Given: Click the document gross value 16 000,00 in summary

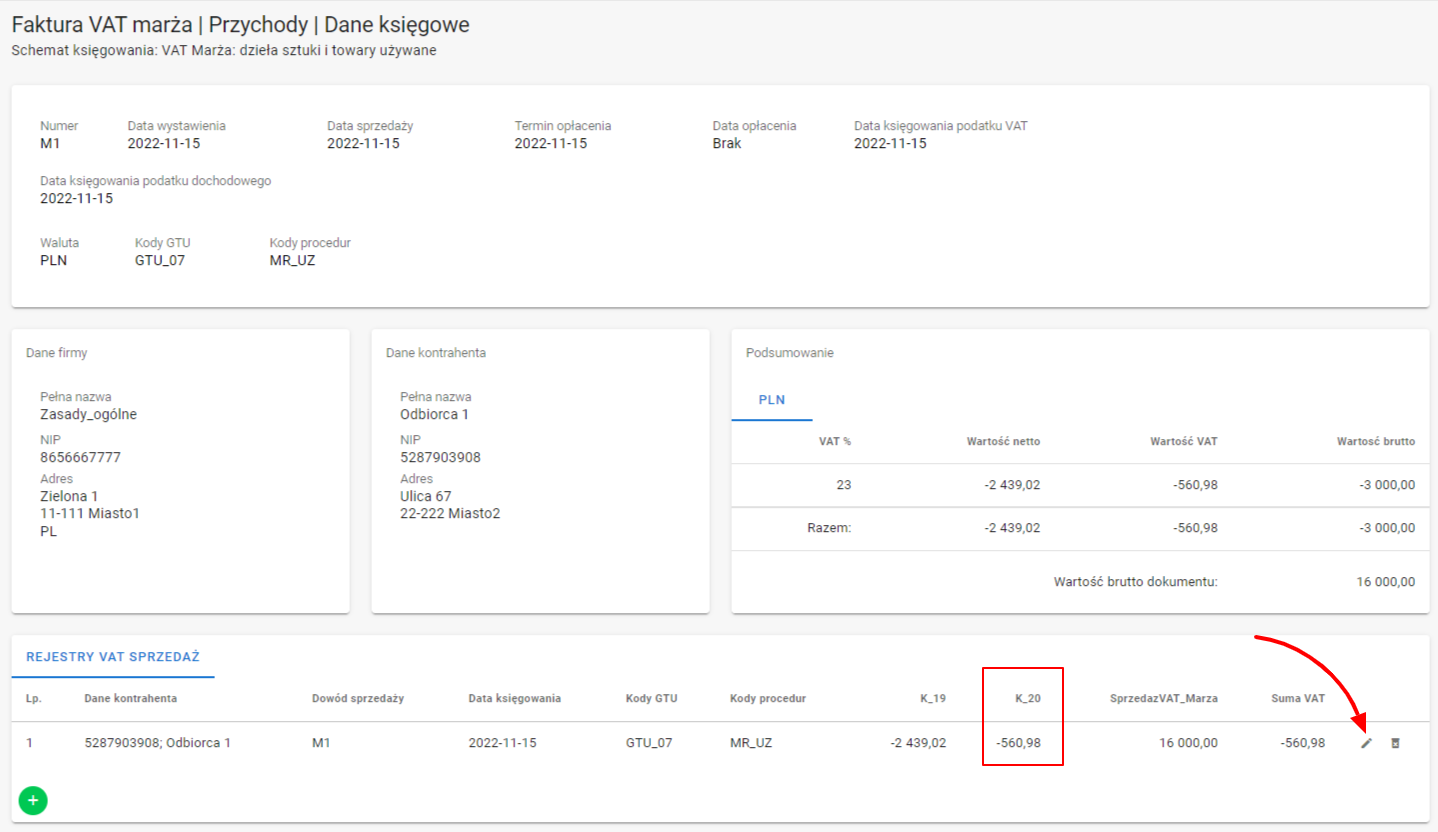Looking at the screenshot, I should click(1385, 582).
